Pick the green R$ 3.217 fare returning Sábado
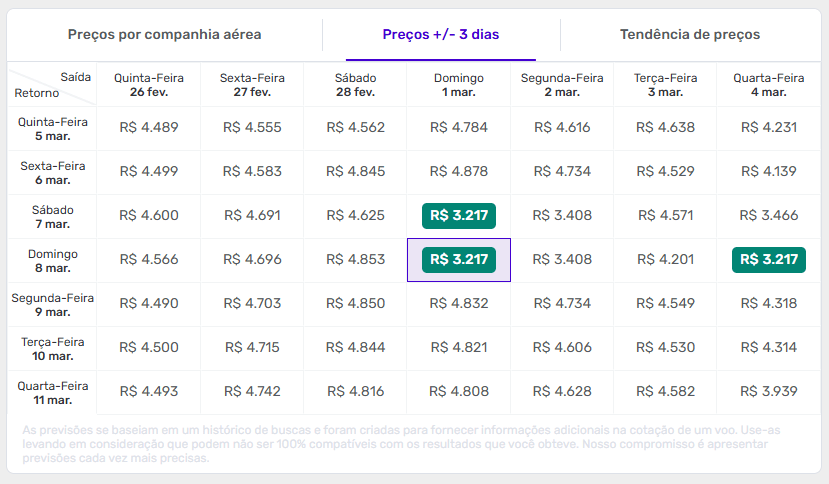Image resolution: width=829 pixels, height=484 pixels. tap(459, 216)
